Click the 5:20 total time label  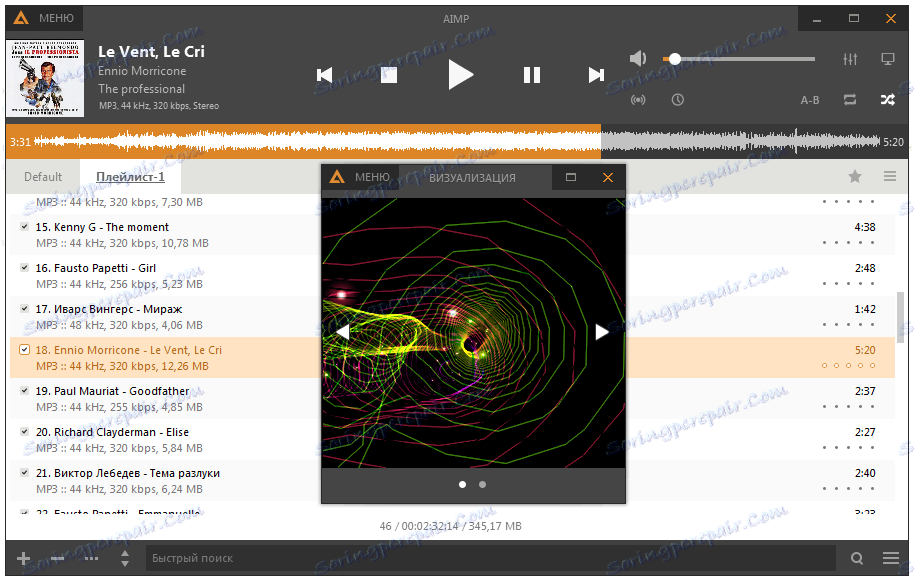[x=893, y=142]
